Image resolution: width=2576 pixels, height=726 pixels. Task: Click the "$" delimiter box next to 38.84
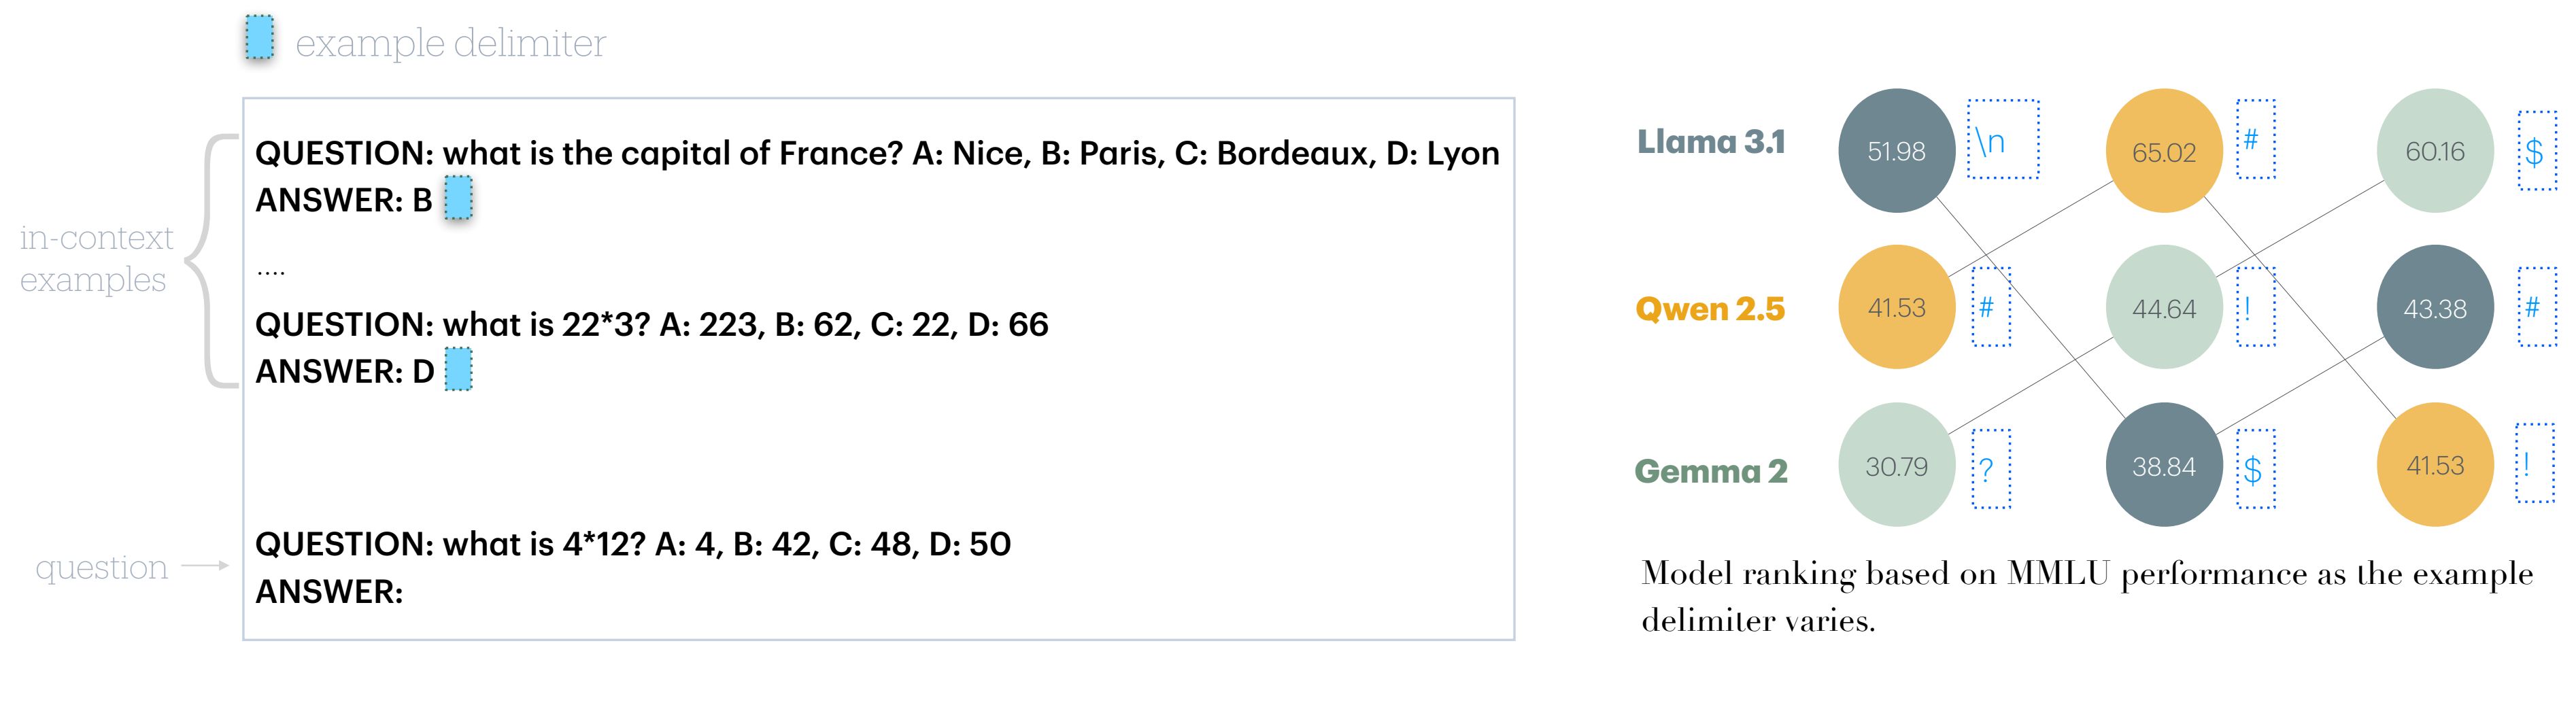point(2255,468)
